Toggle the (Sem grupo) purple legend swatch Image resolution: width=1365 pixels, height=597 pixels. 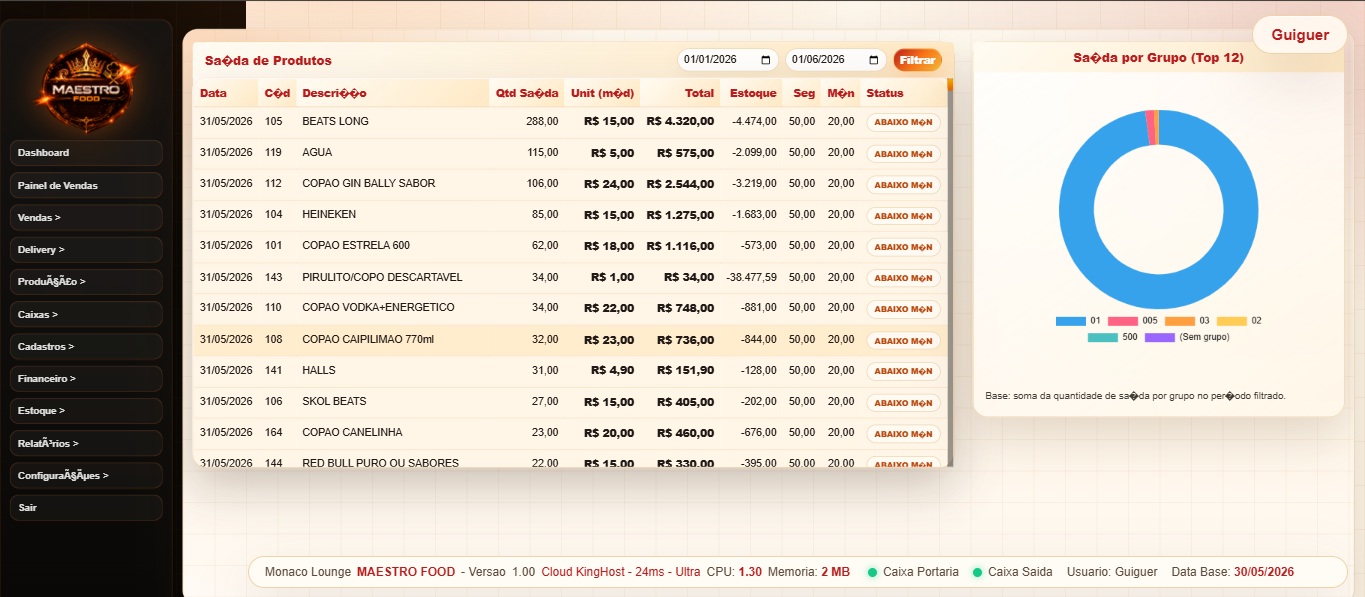1160,338
